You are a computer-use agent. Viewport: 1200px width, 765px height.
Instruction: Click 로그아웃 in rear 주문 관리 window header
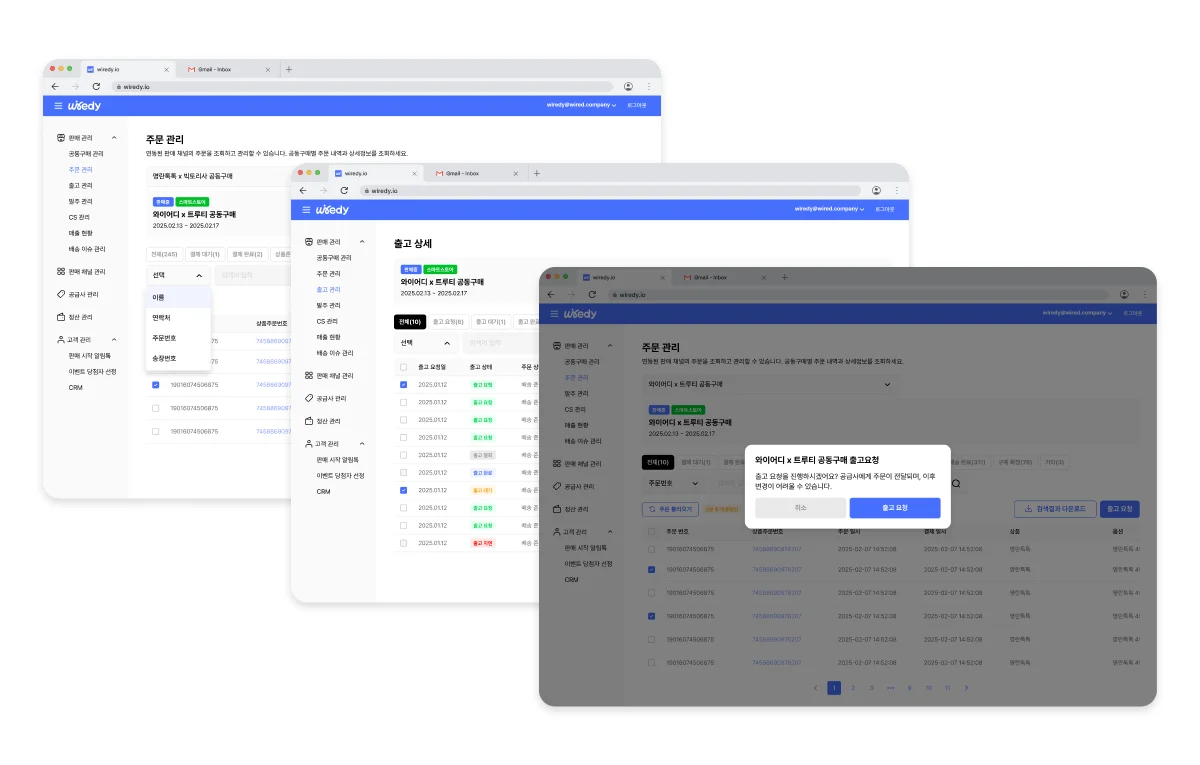point(637,105)
